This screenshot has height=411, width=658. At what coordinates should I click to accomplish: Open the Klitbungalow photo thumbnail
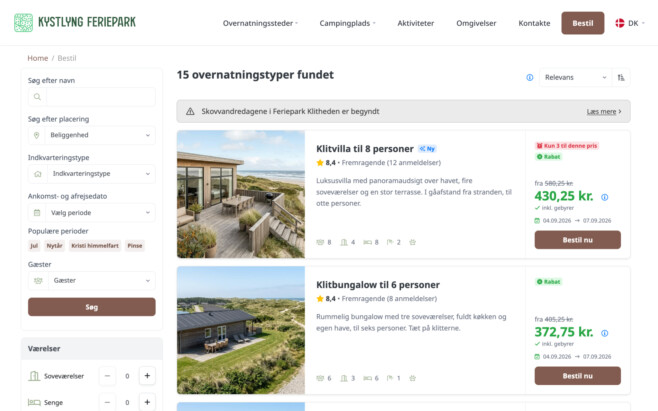241,330
